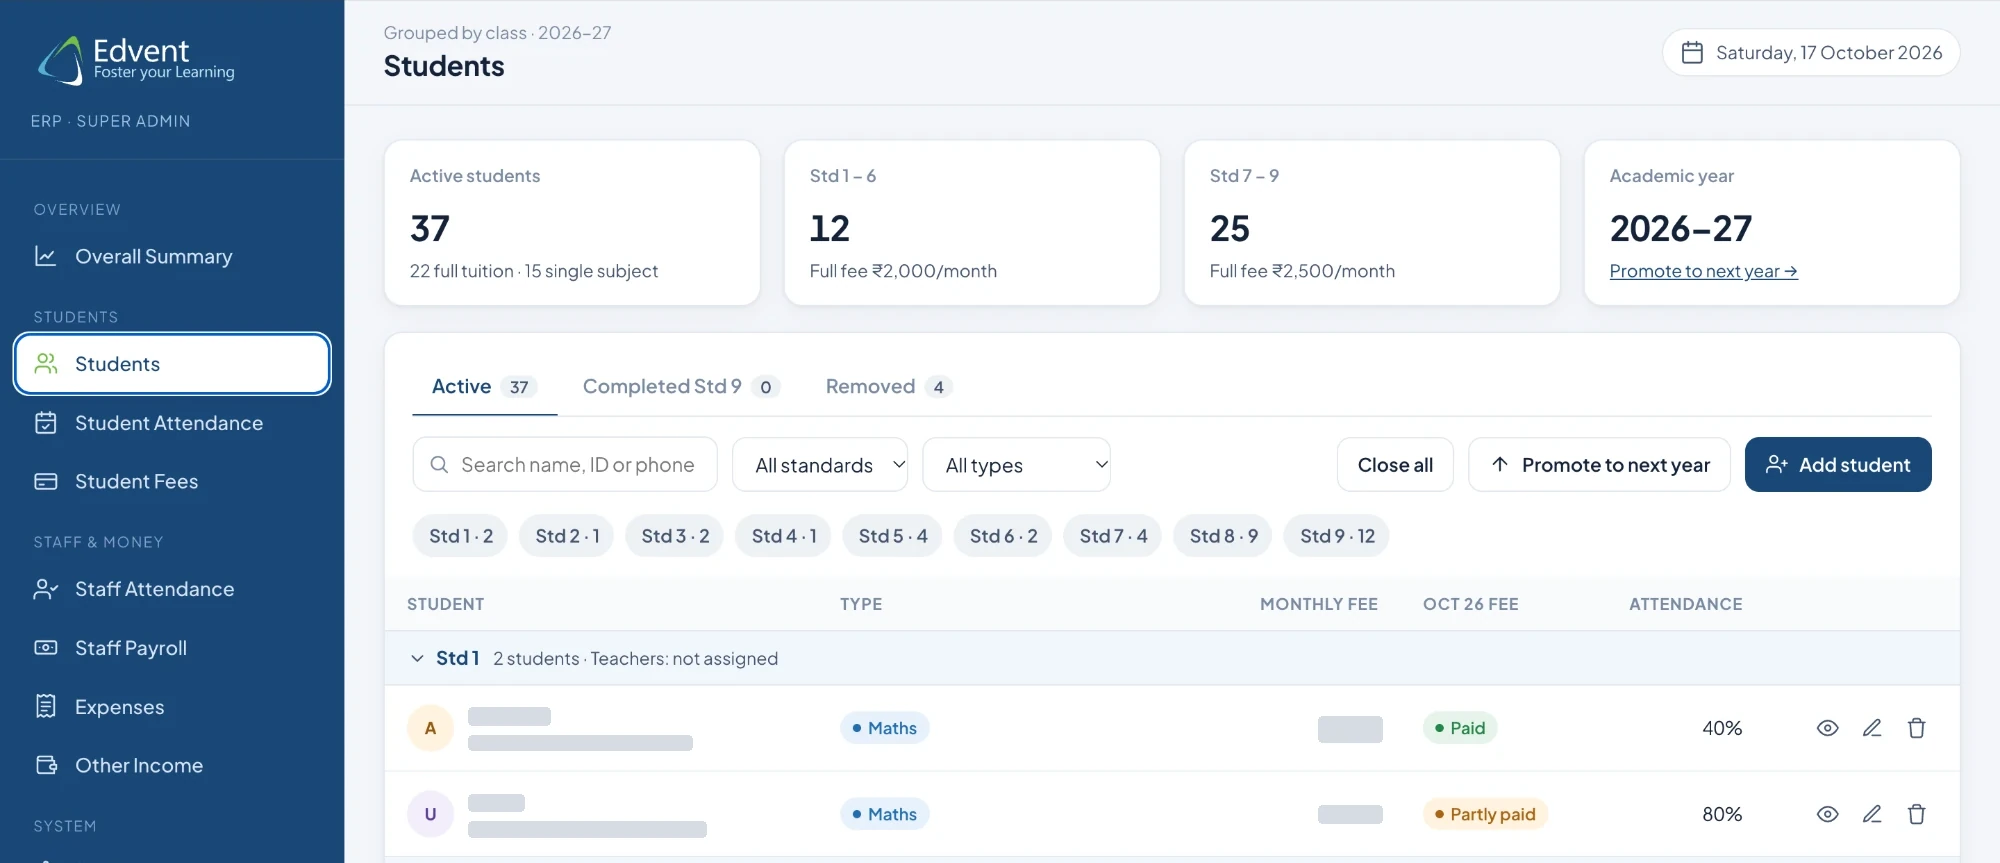Switch to the Removed tab
This screenshot has width=2000, height=863.
(x=888, y=387)
